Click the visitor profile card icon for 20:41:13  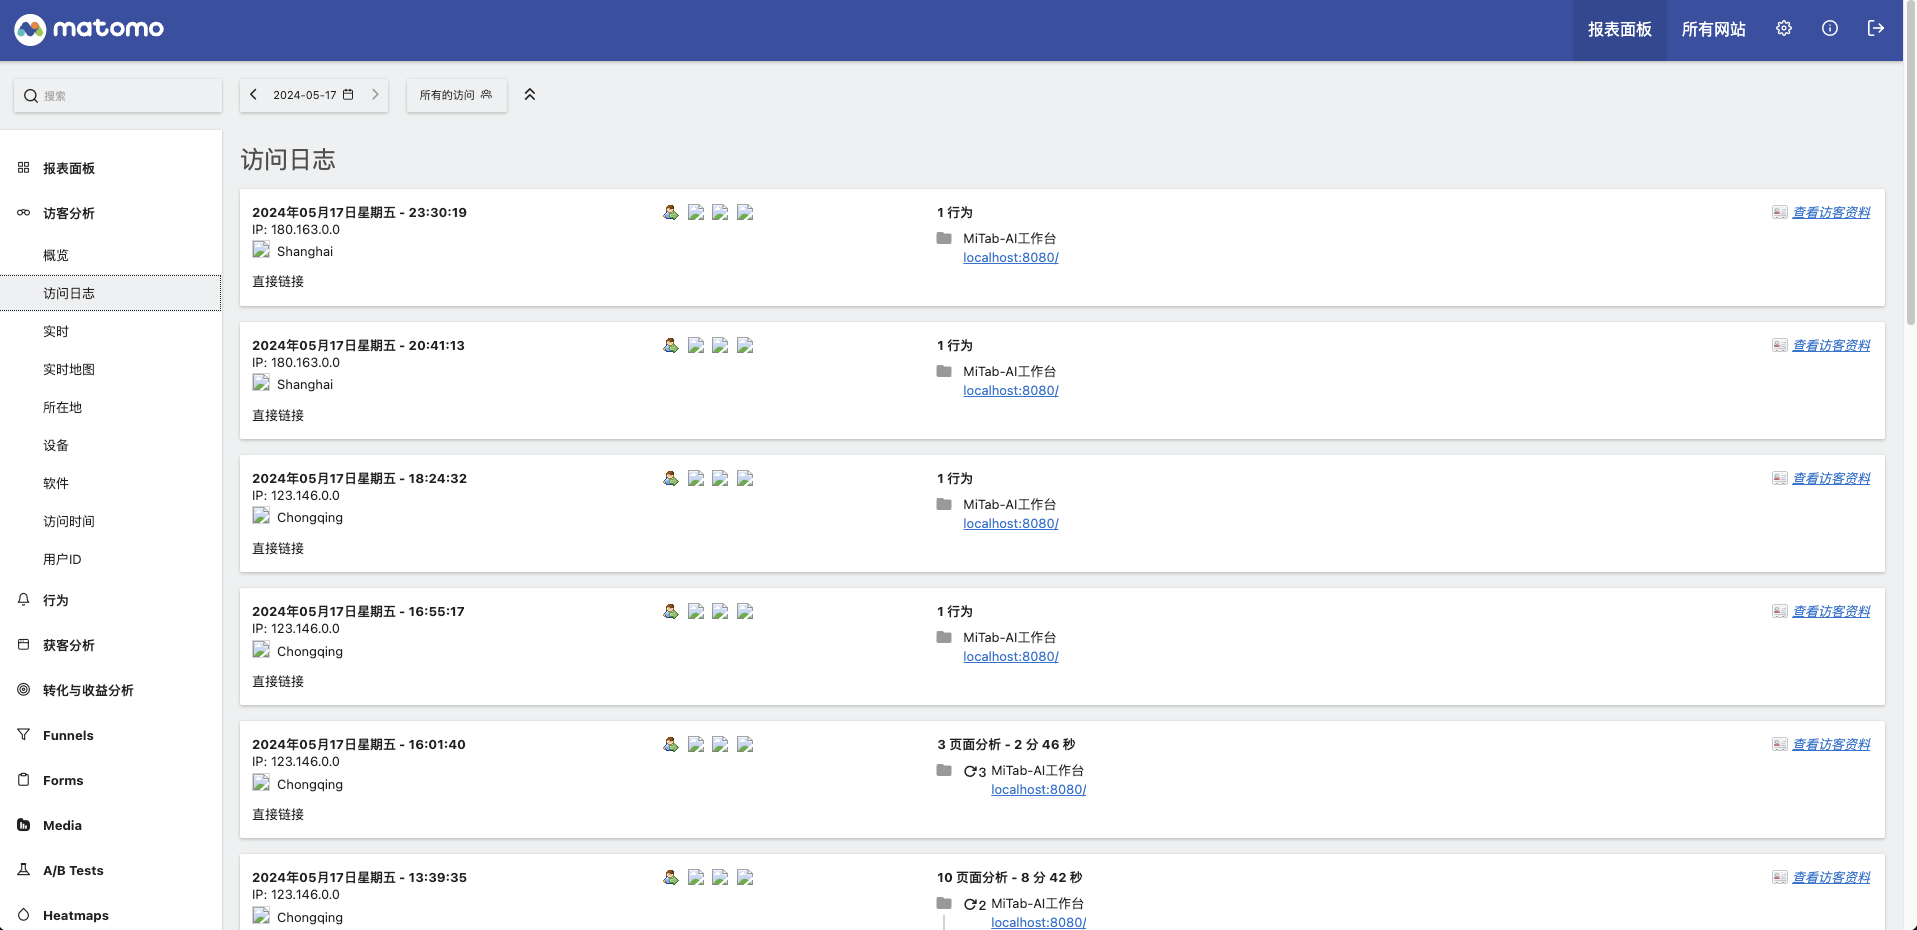(1780, 345)
